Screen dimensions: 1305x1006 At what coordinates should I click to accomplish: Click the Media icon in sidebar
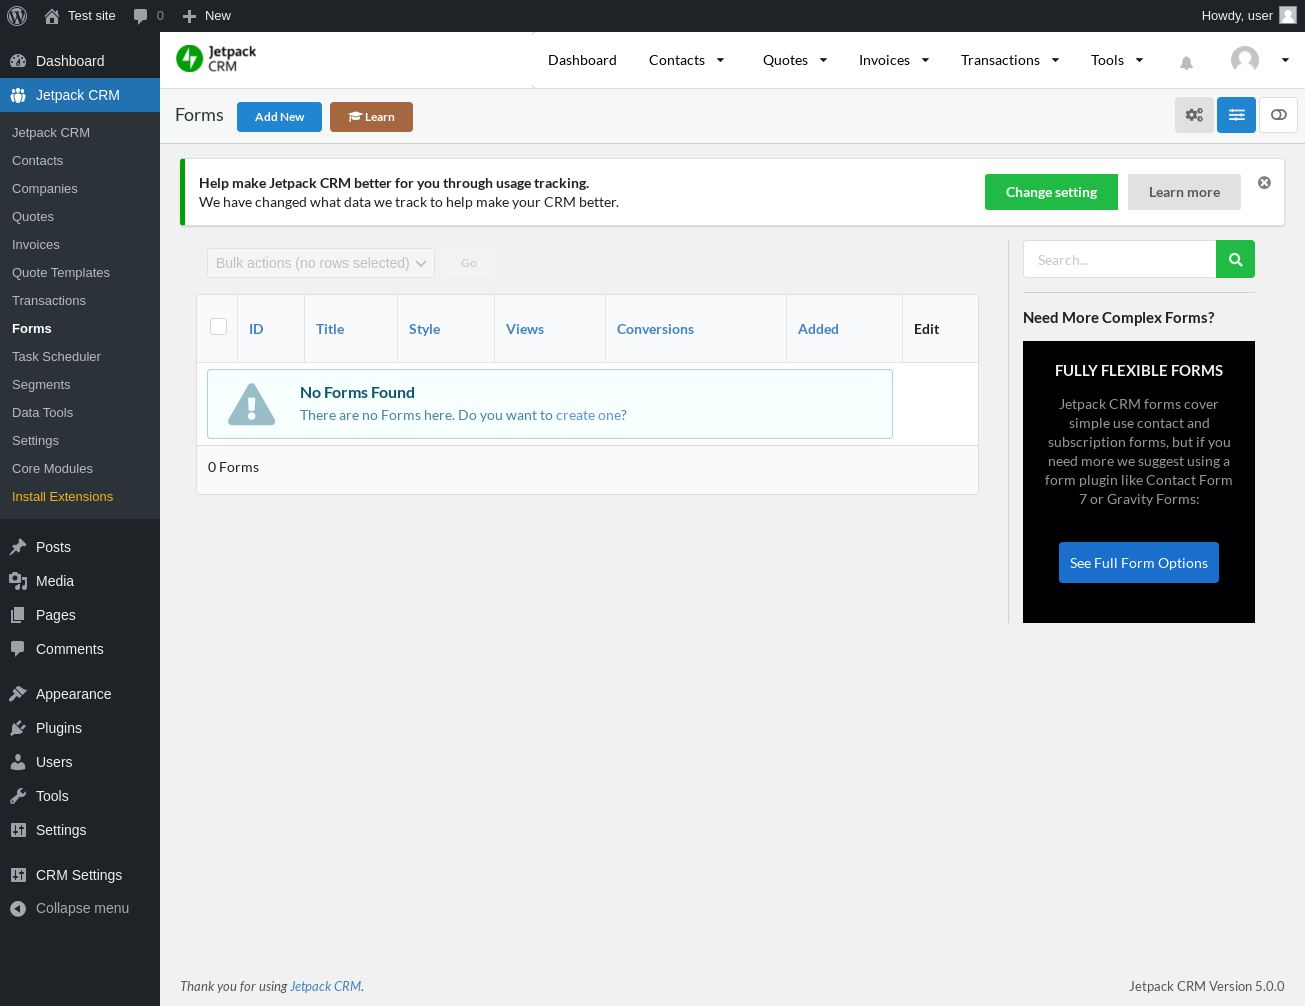point(18,581)
